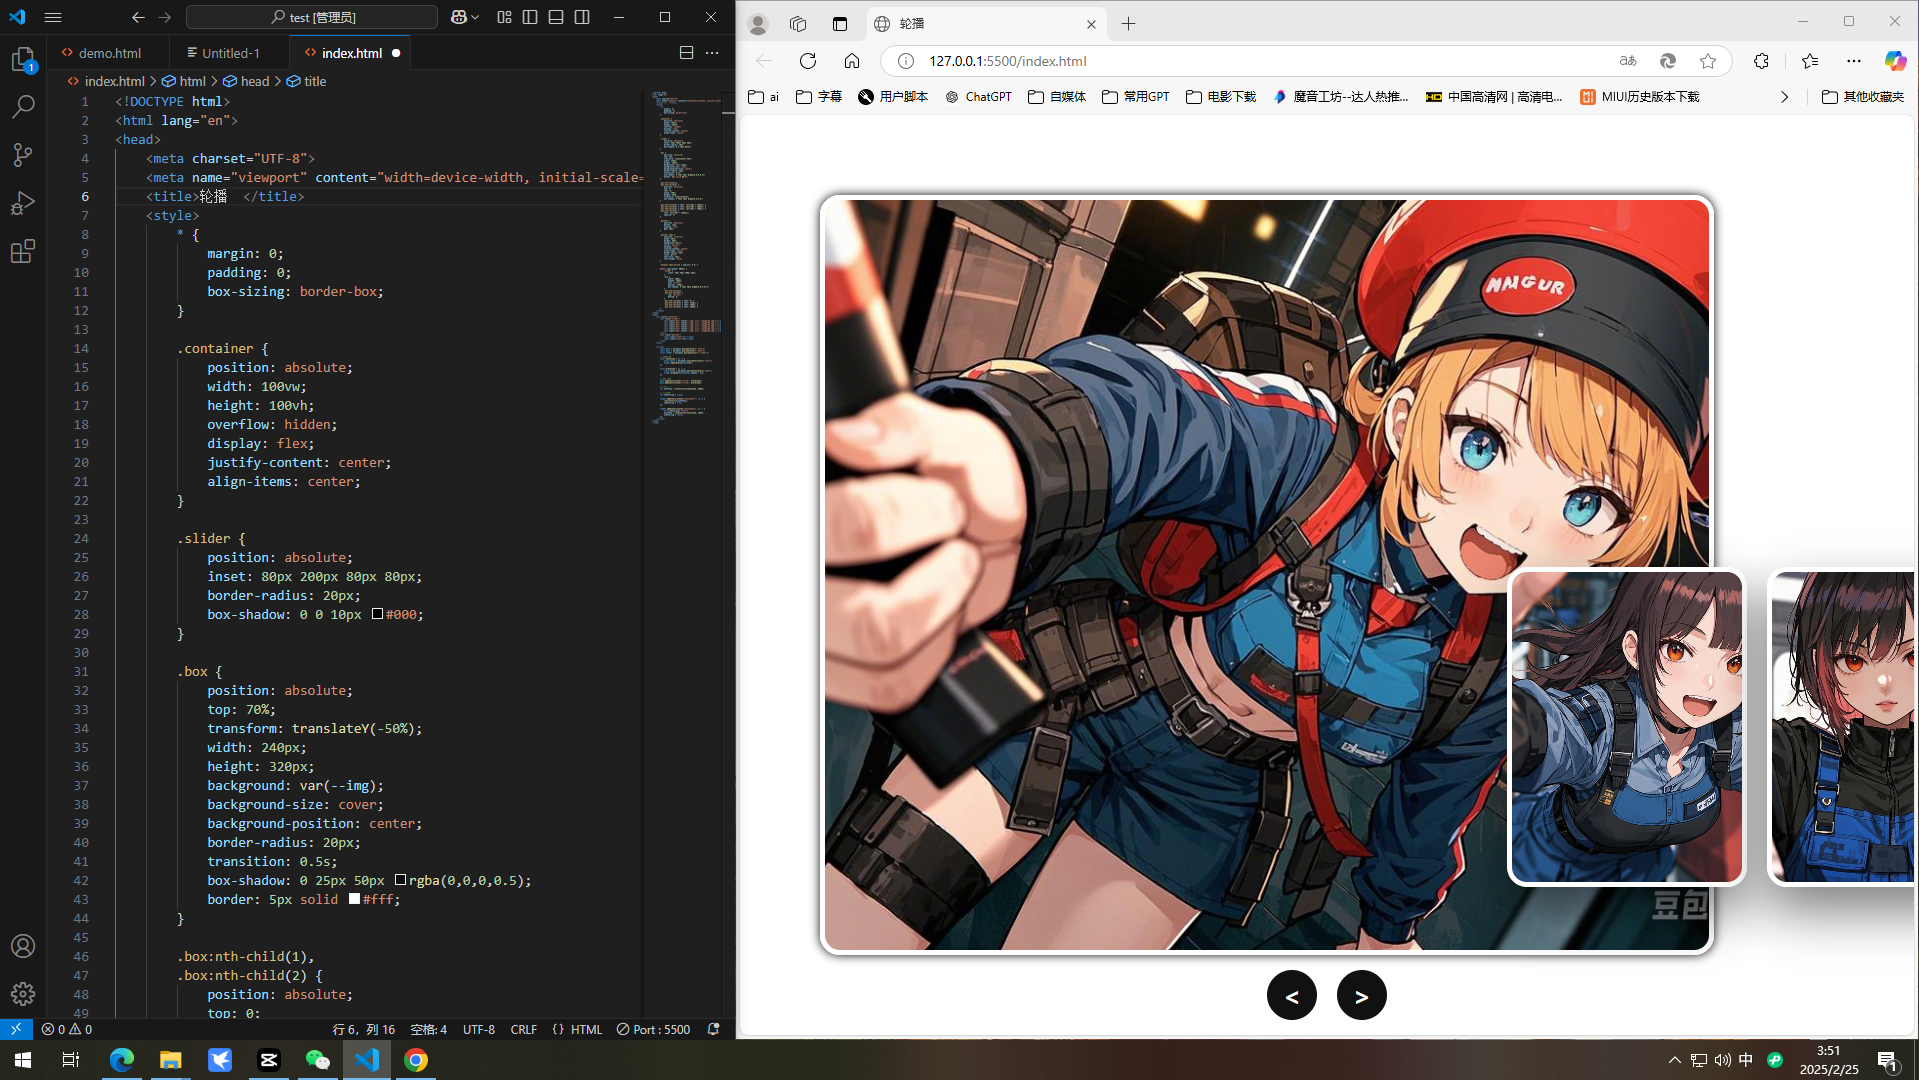Click the code minimap in the editor
The height and width of the screenshot is (1080, 1919).
pos(687,258)
